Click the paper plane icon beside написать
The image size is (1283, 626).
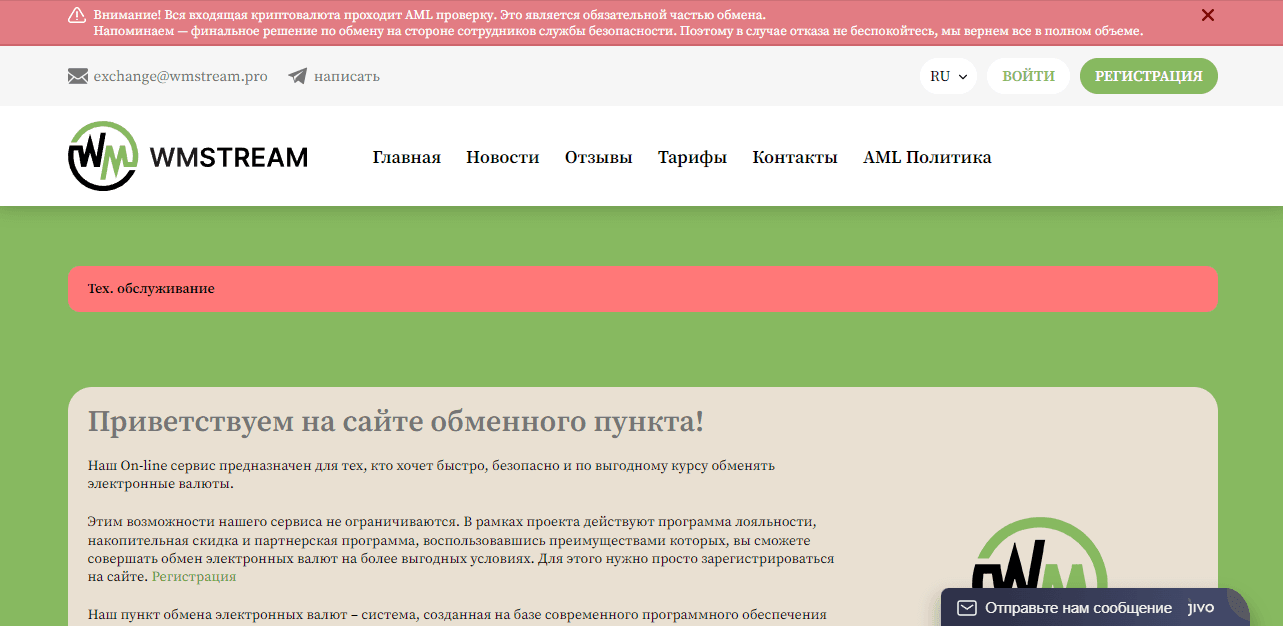(x=295, y=75)
